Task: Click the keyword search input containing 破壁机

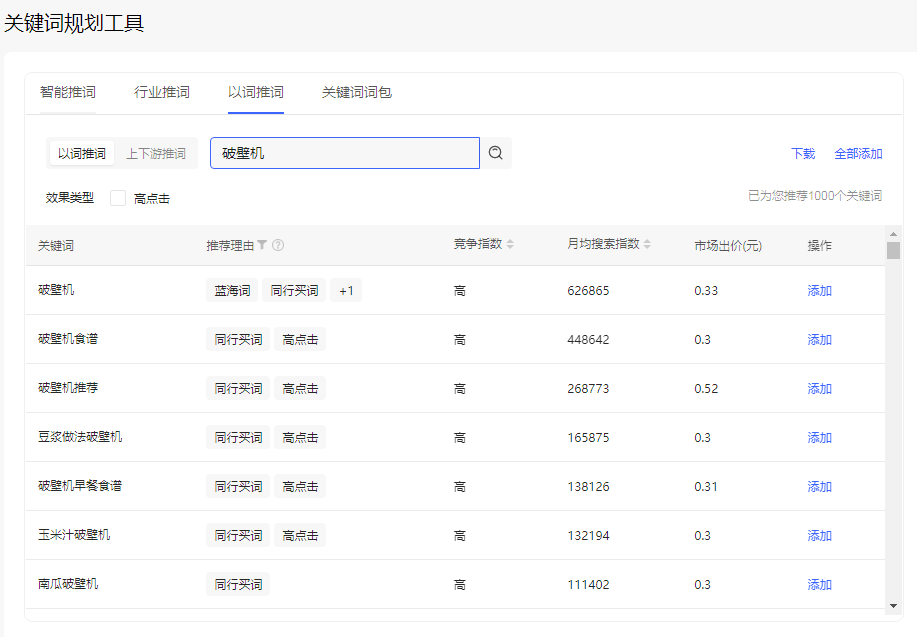Action: click(345, 154)
